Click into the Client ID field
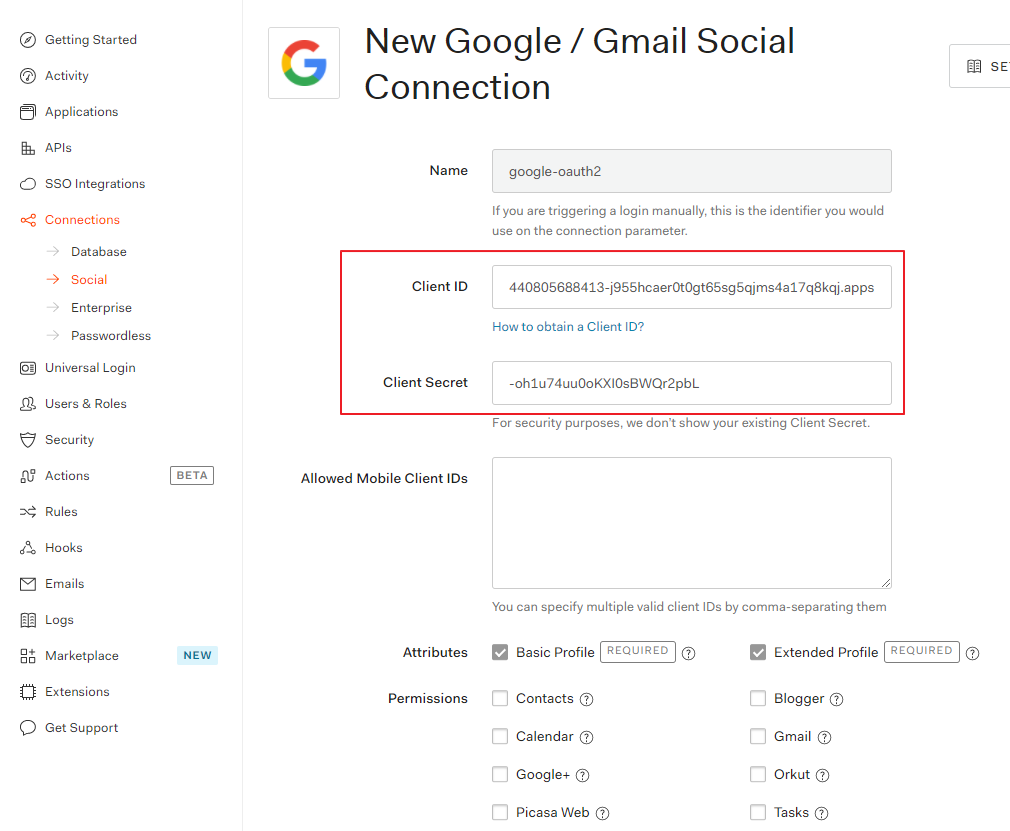 coord(692,287)
